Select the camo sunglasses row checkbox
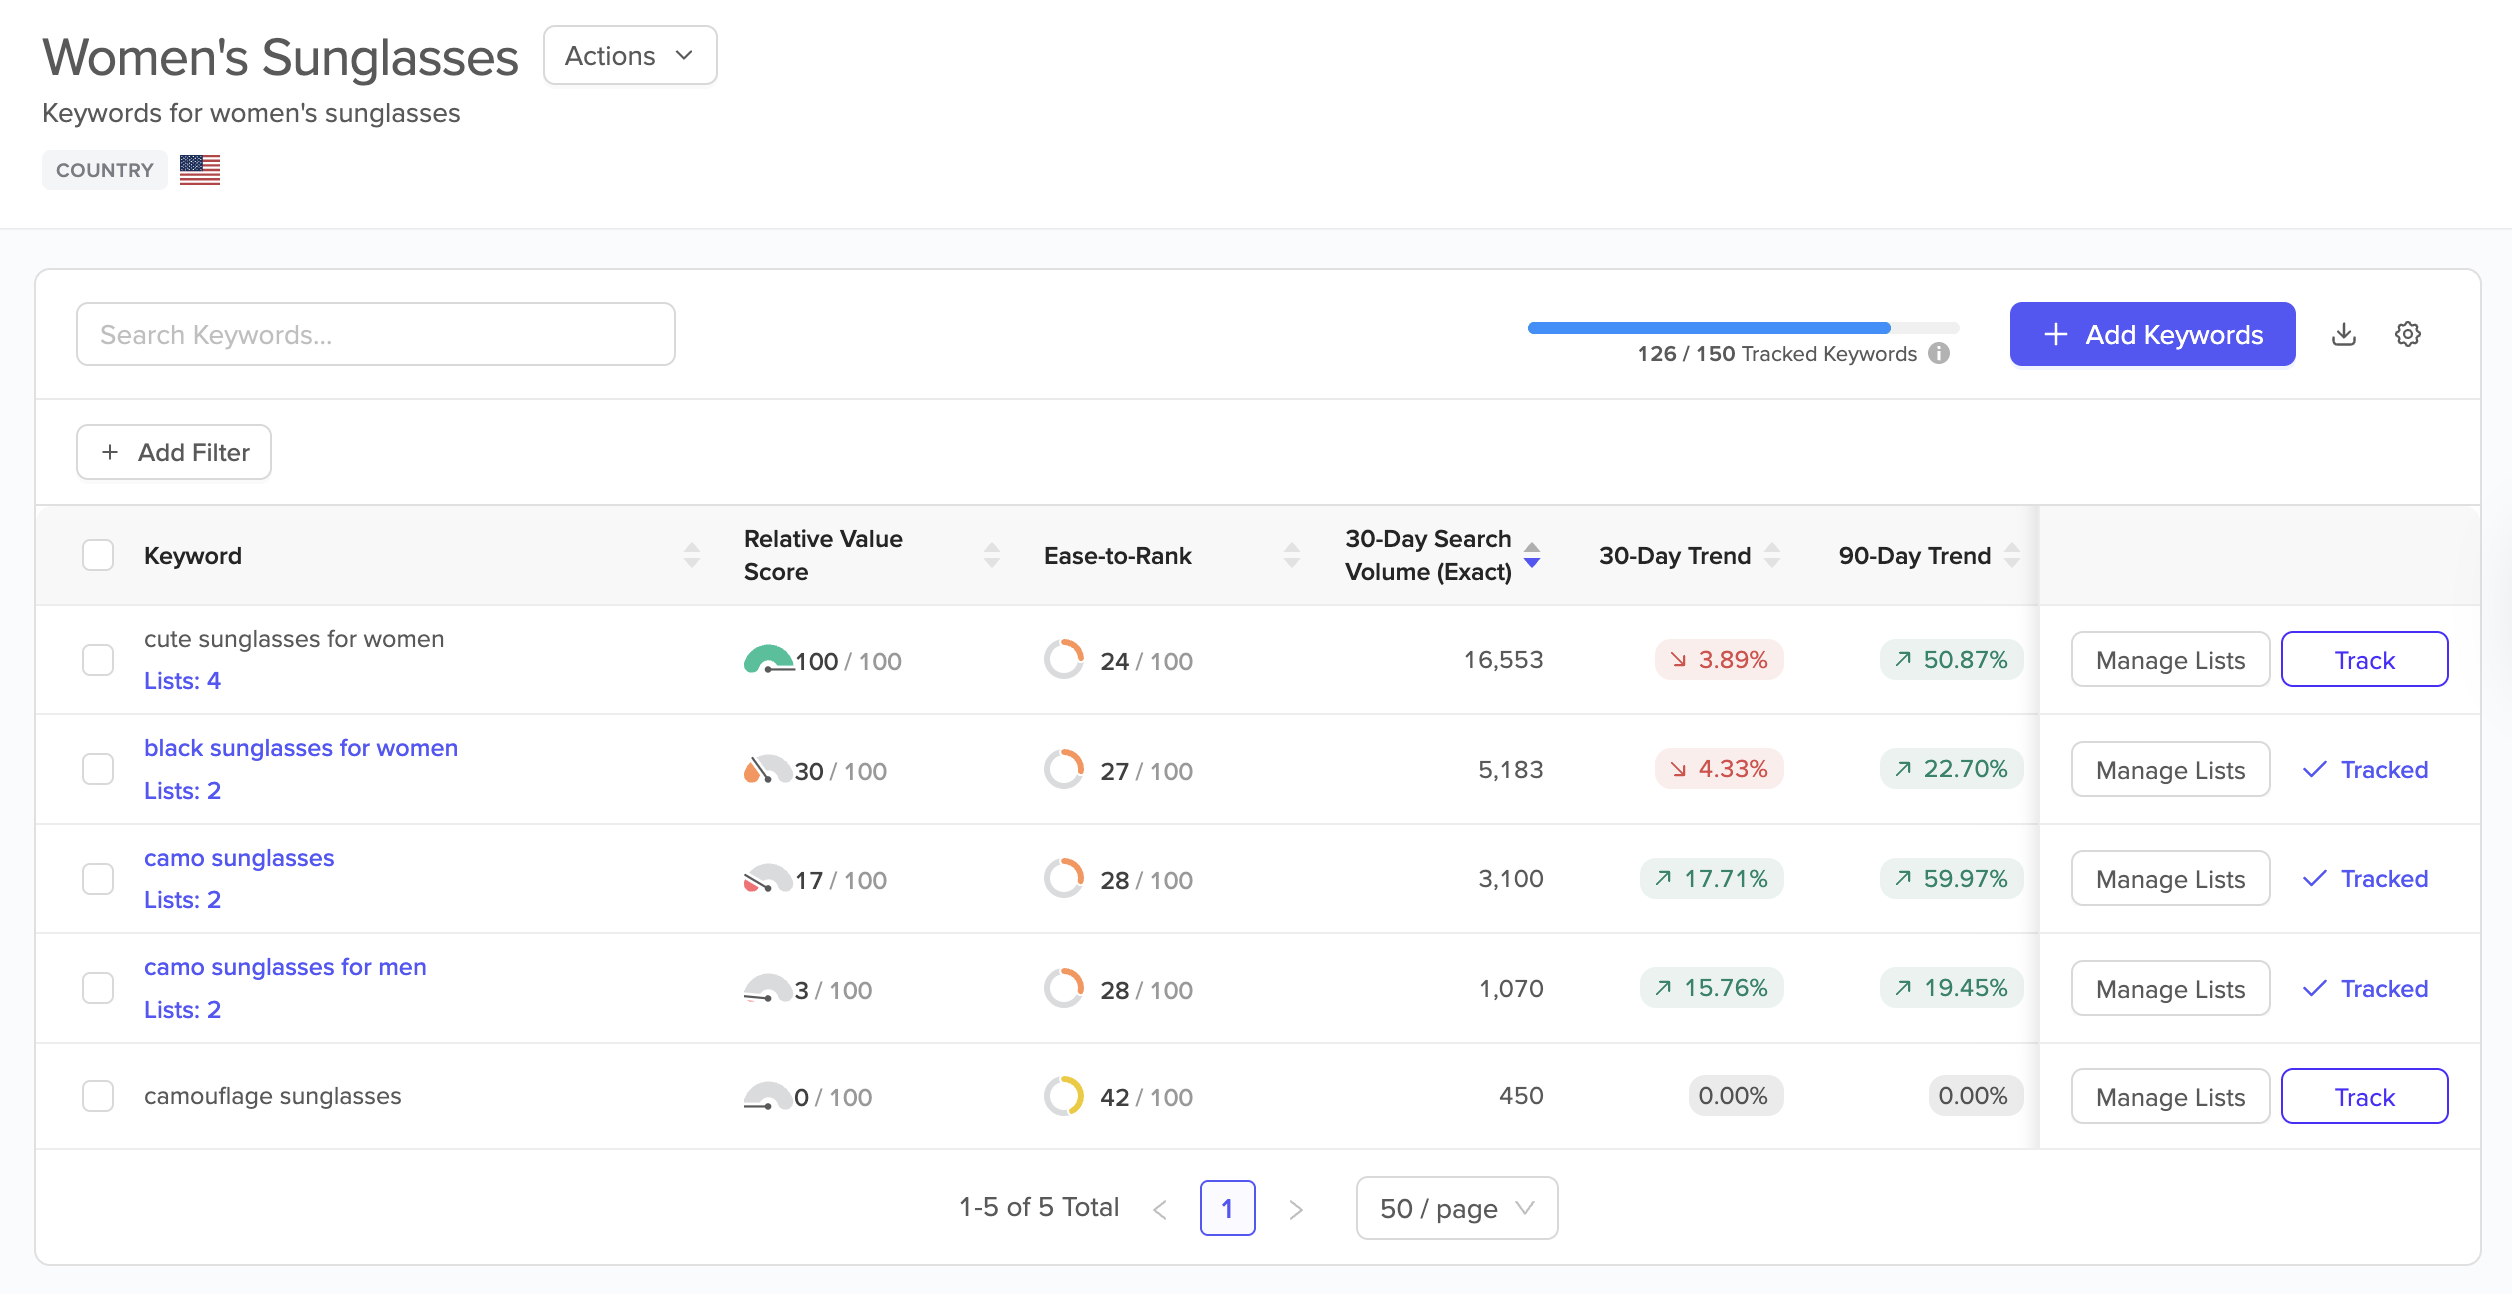The height and width of the screenshot is (1294, 2512). point(98,879)
